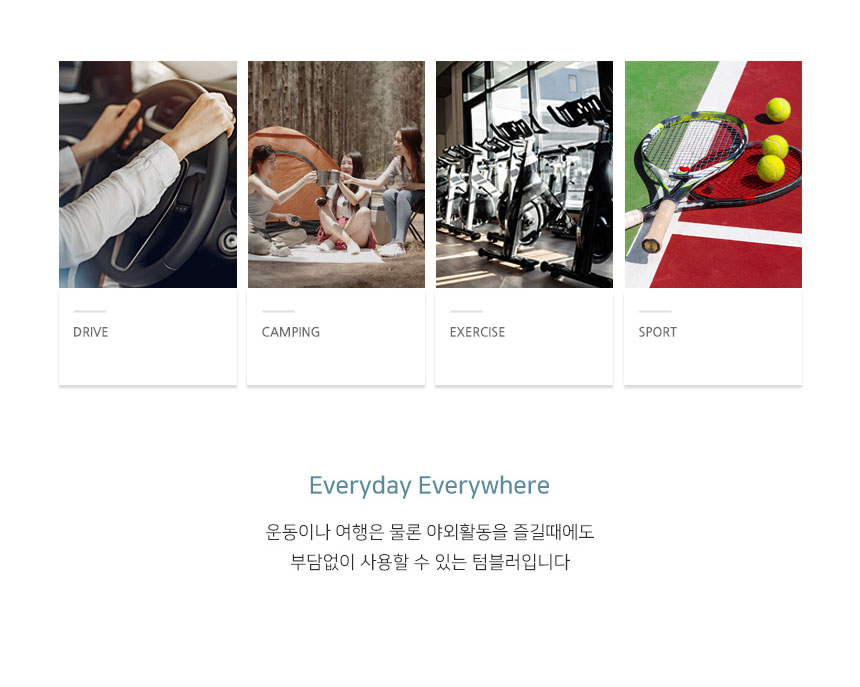Click the short line above EXERCISE

(466, 311)
